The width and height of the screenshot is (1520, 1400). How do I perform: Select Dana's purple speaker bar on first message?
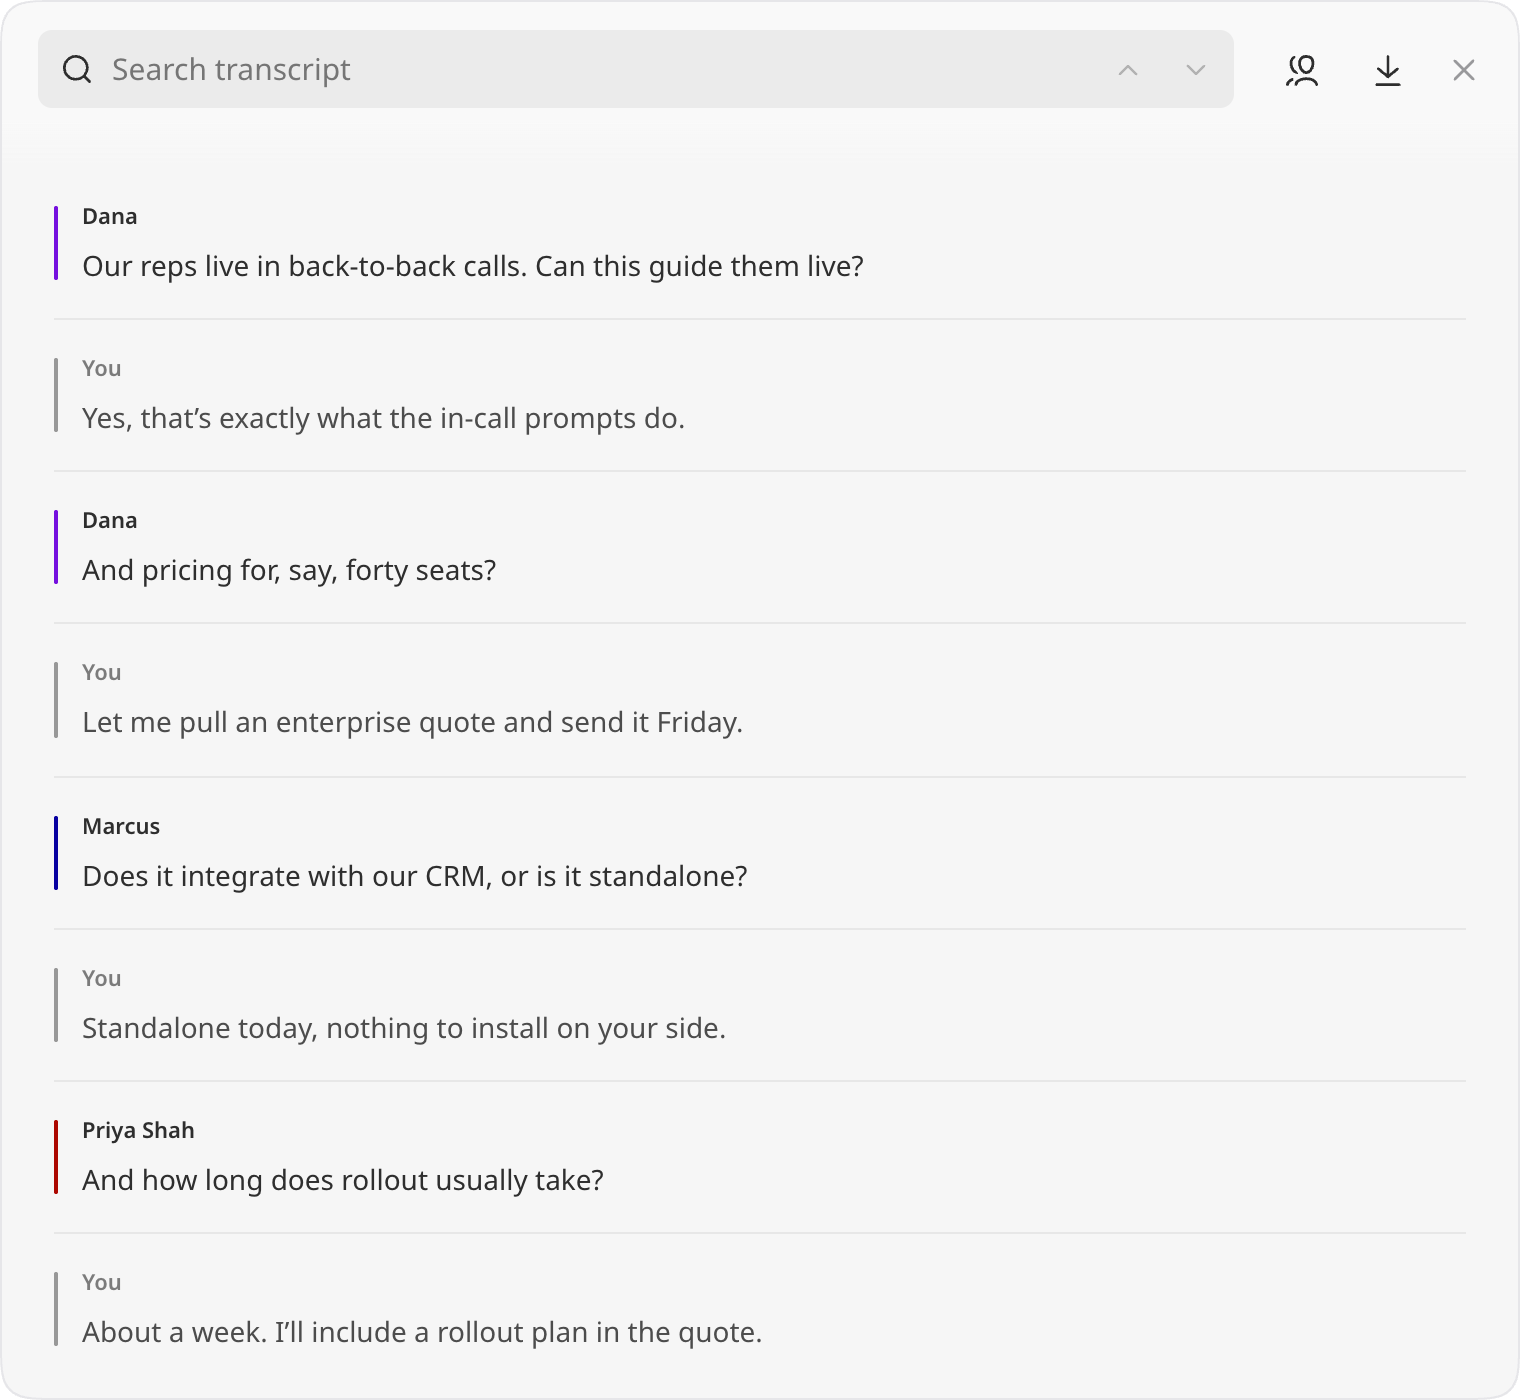[56, 243]
